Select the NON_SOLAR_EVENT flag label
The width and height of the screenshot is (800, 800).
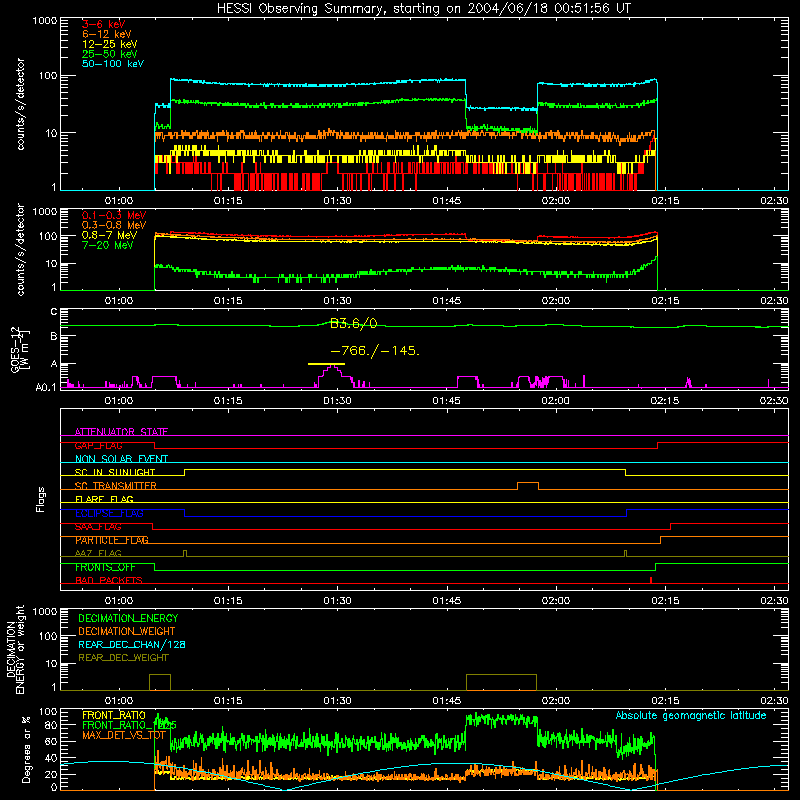click(x=121, y=459)
